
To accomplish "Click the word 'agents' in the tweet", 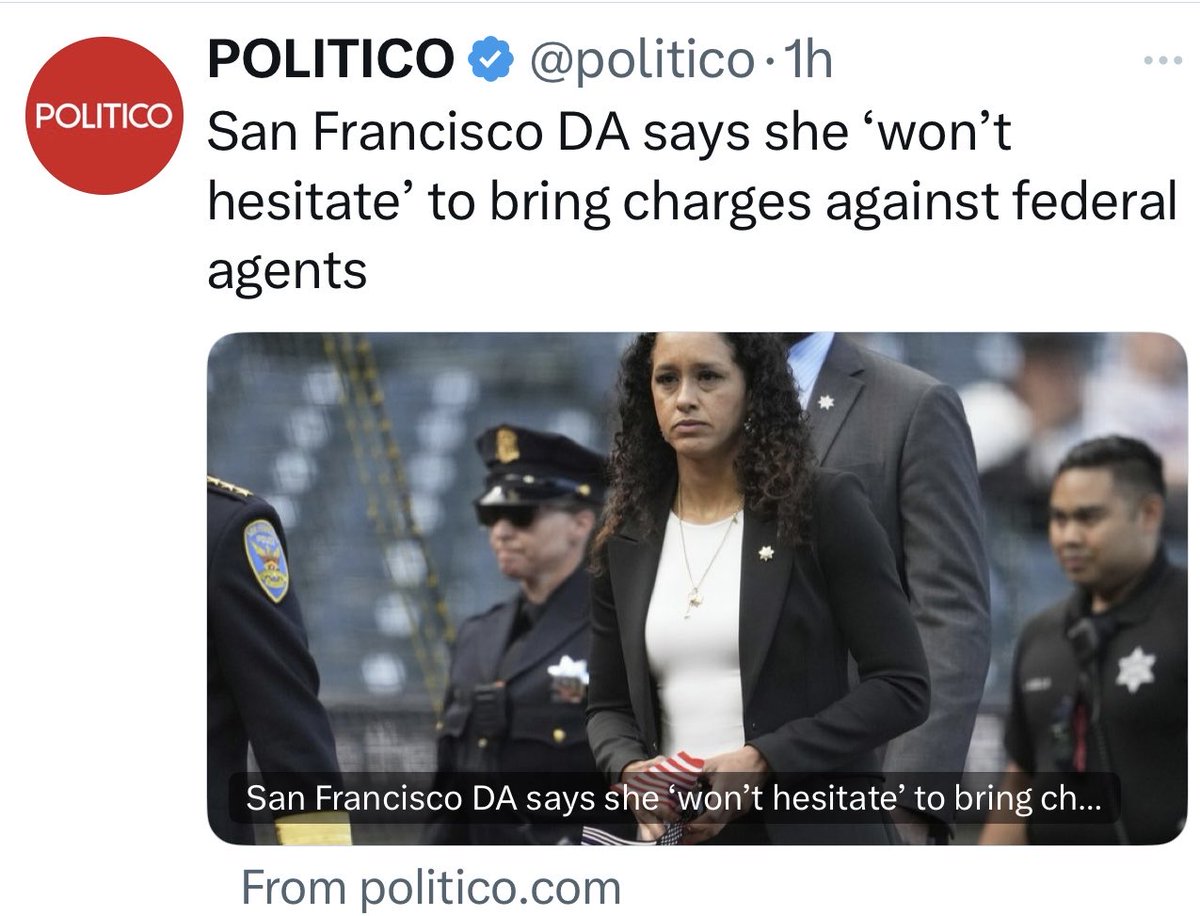I will [x=287, y=270].
